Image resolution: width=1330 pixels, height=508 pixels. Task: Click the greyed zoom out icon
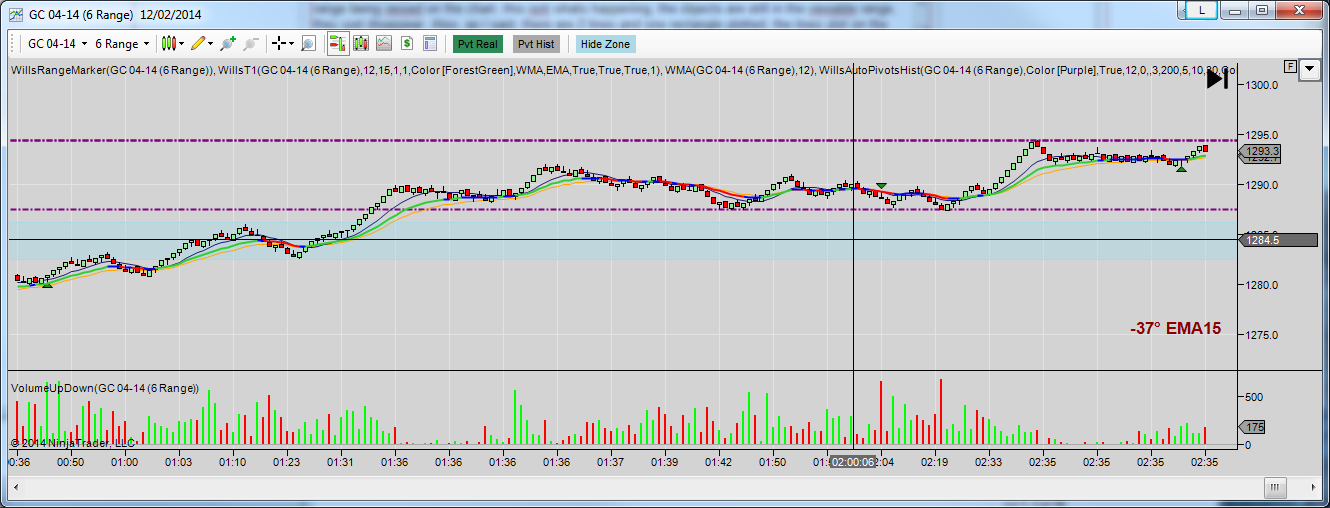point(251,44)
